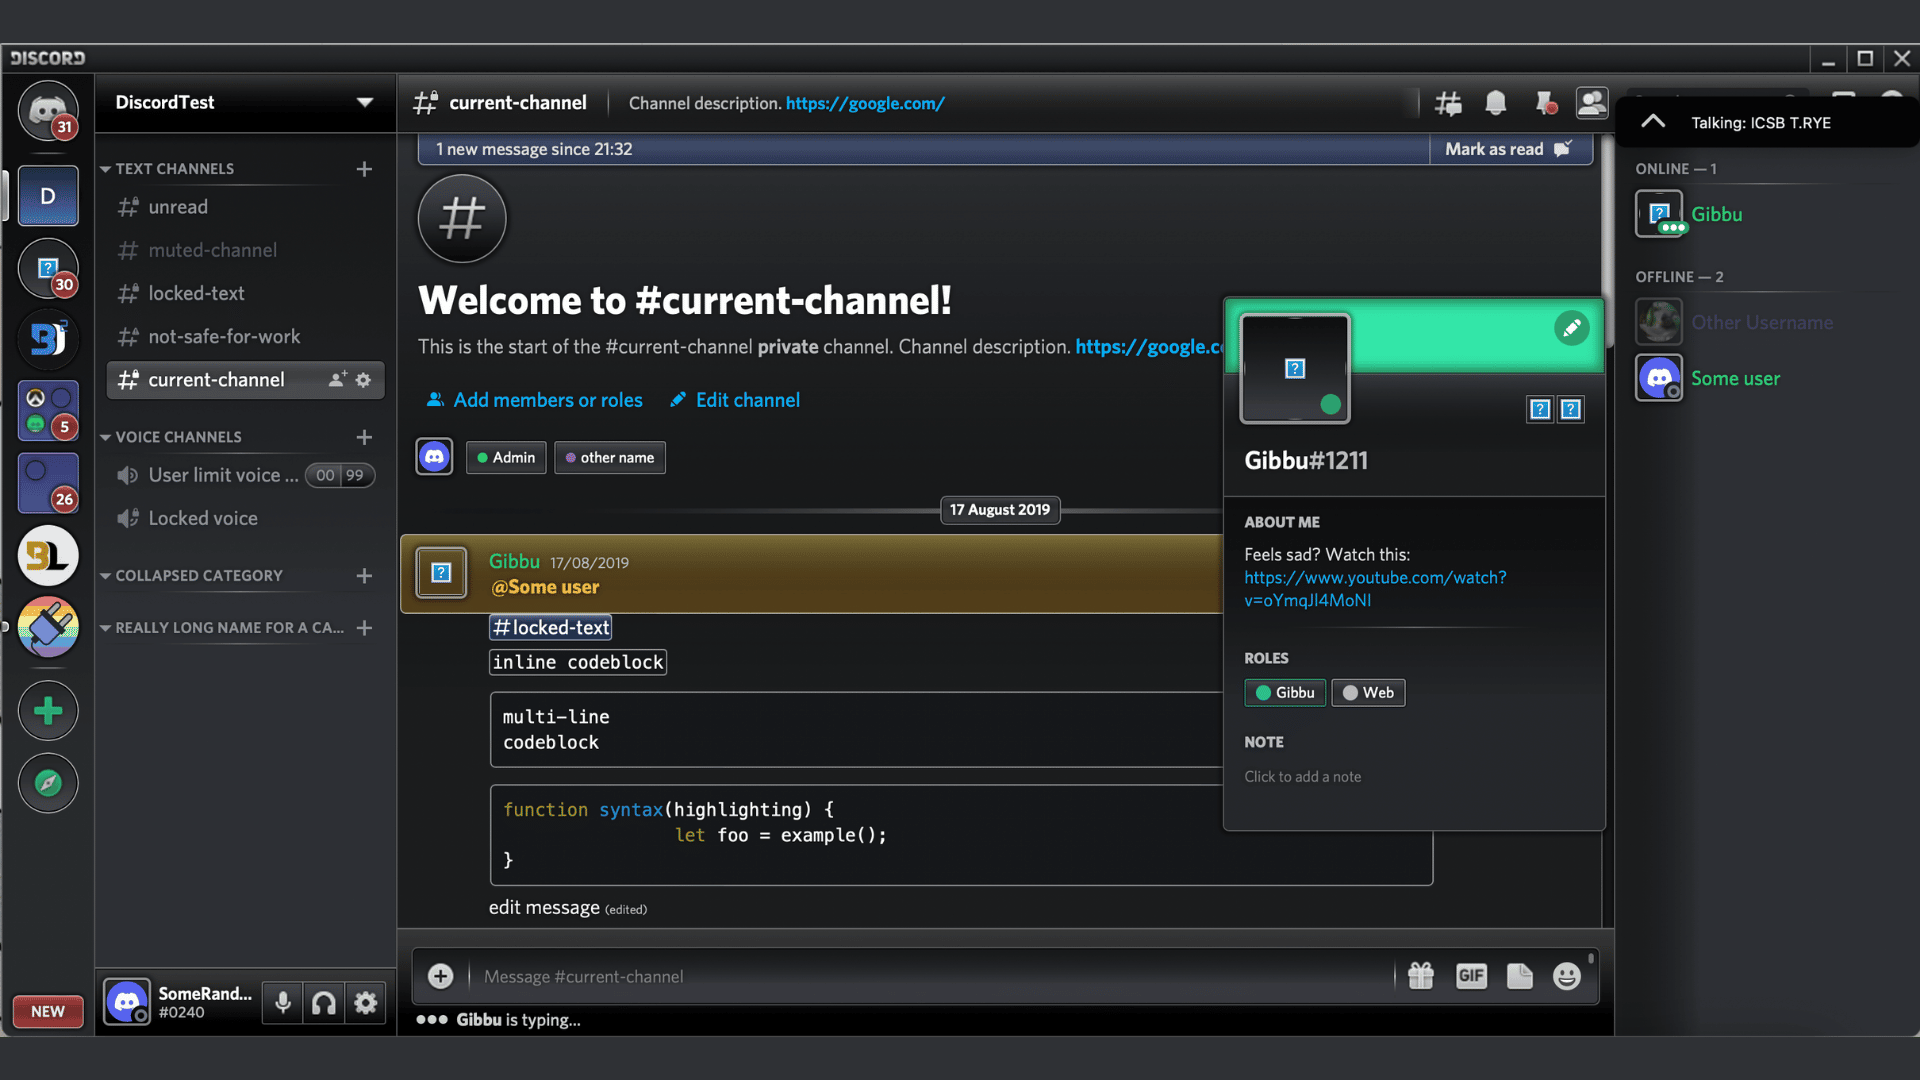Add channel to COLLAPSED CATEGORY plus icon
The height and width of the screenshot is (1080, 1920).
[364, 576]
